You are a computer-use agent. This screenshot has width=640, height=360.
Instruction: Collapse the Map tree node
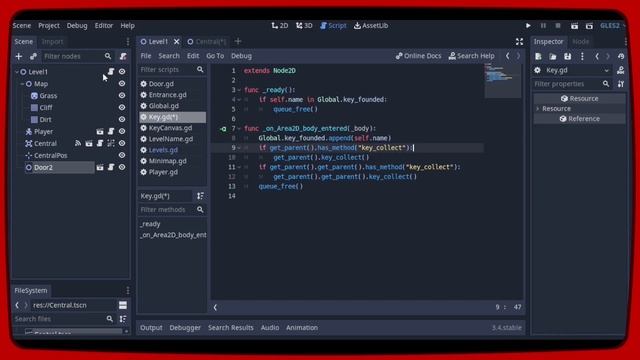click(x=22, y=84)
